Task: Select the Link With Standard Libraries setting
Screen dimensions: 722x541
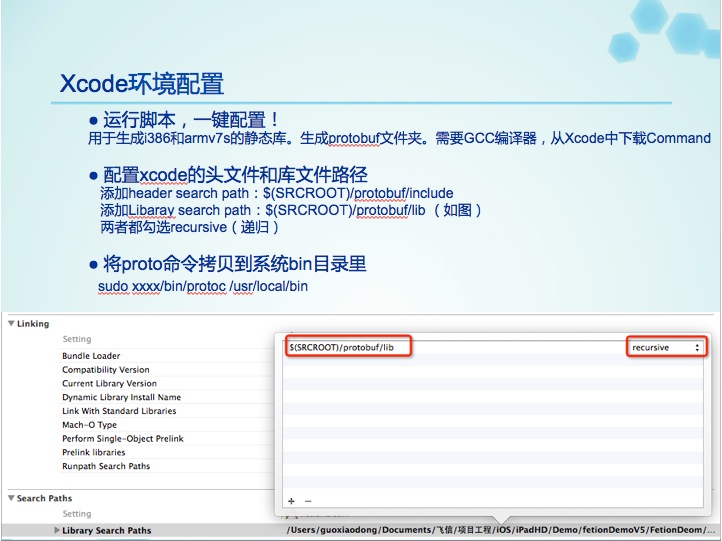Action: (x=119, y=411)
